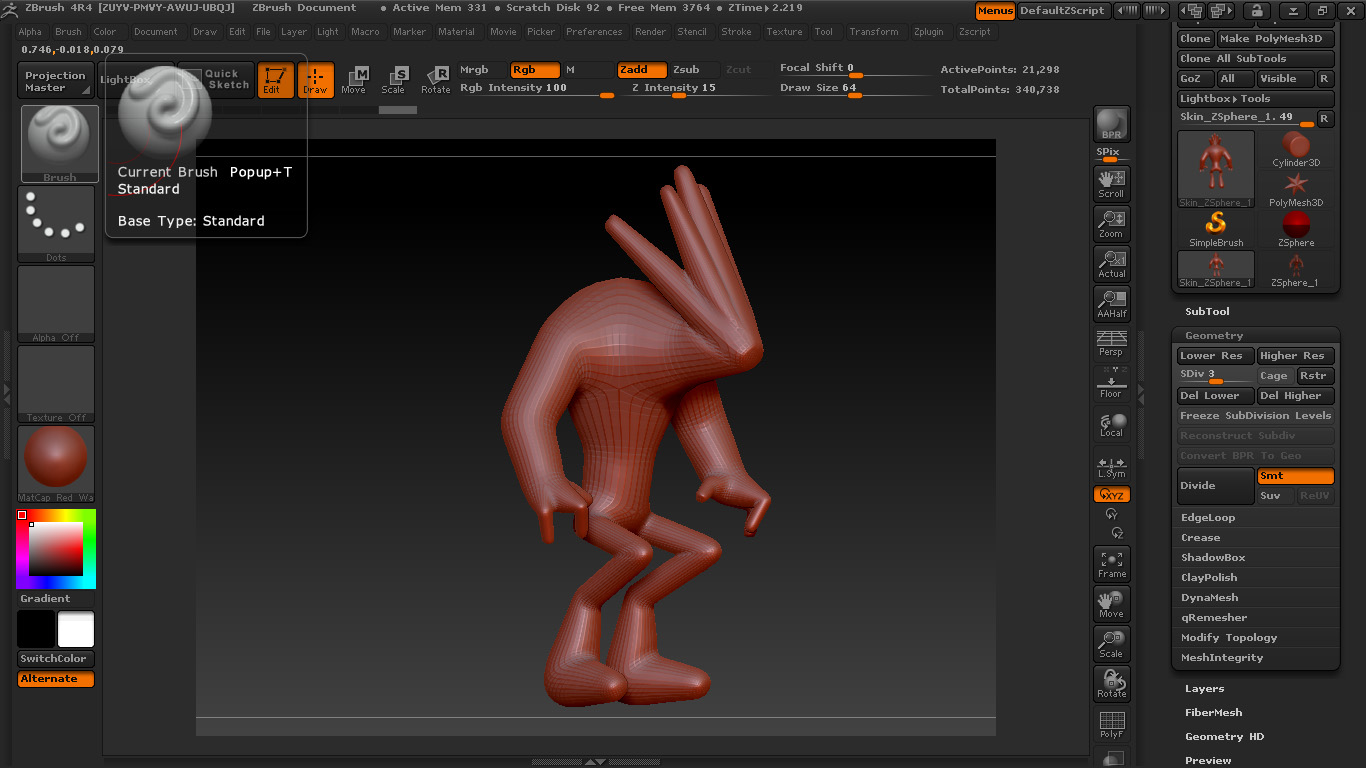1366x768 pixels.
Task: Expand the ClayPolish subsection
Action: 1209,578
